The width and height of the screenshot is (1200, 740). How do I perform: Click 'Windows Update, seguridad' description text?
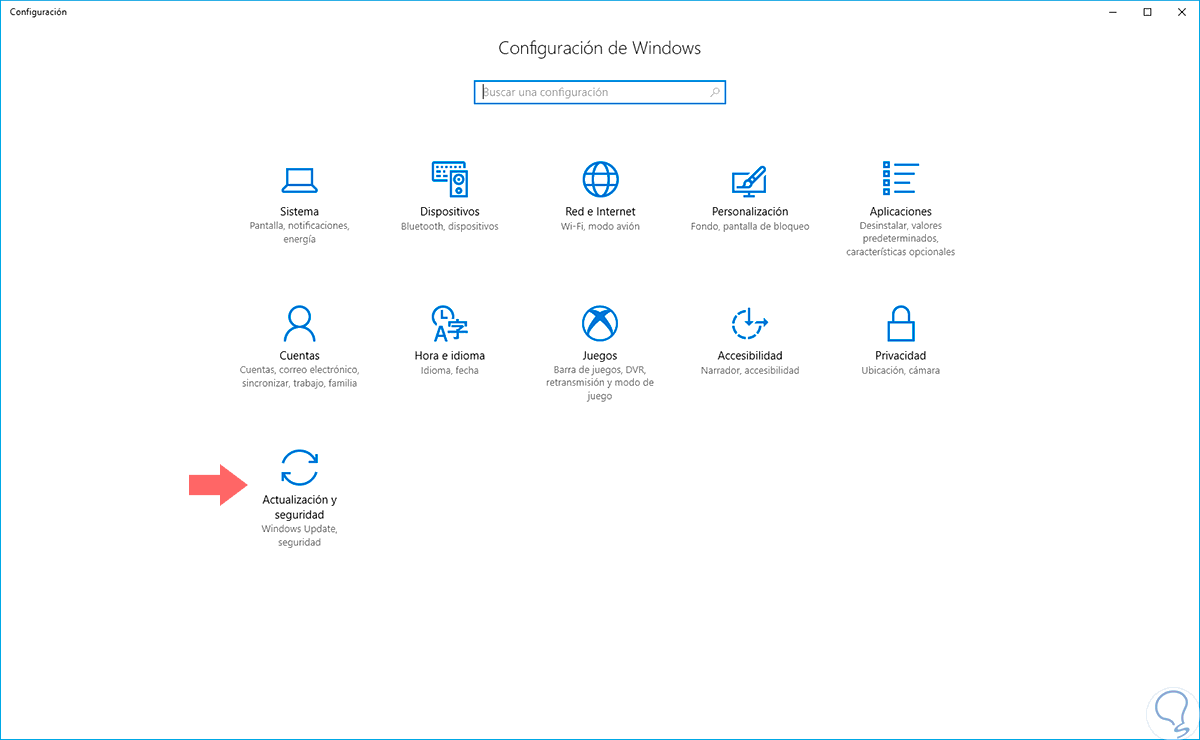300,536
